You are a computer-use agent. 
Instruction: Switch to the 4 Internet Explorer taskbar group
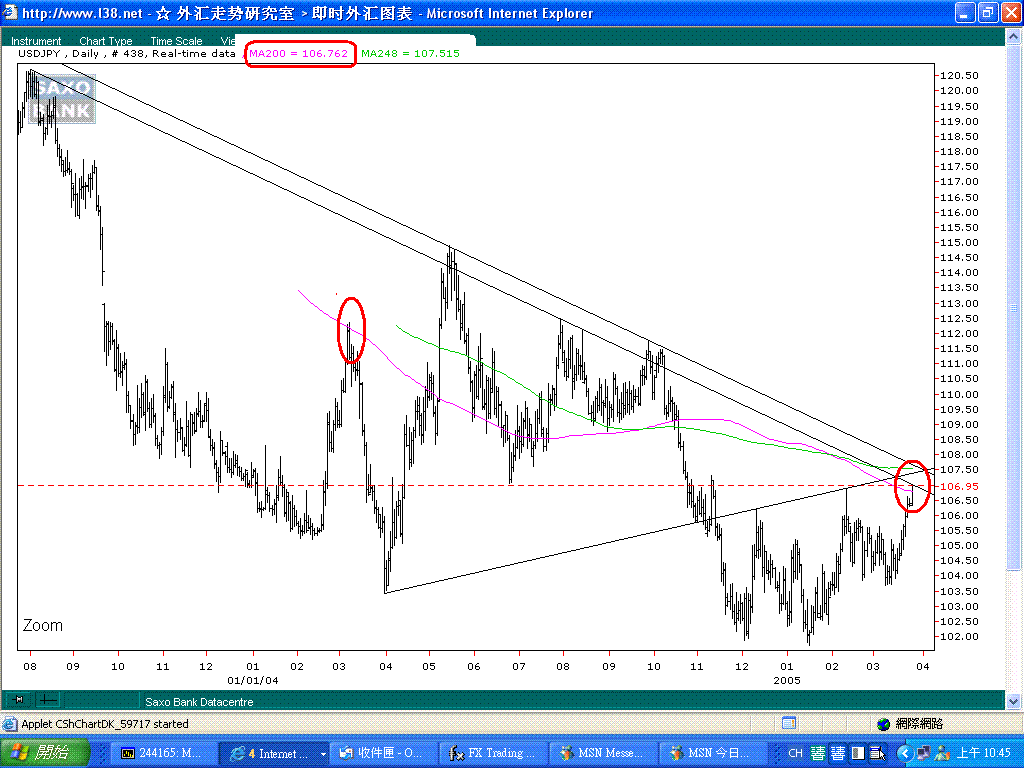pos(273,753)
